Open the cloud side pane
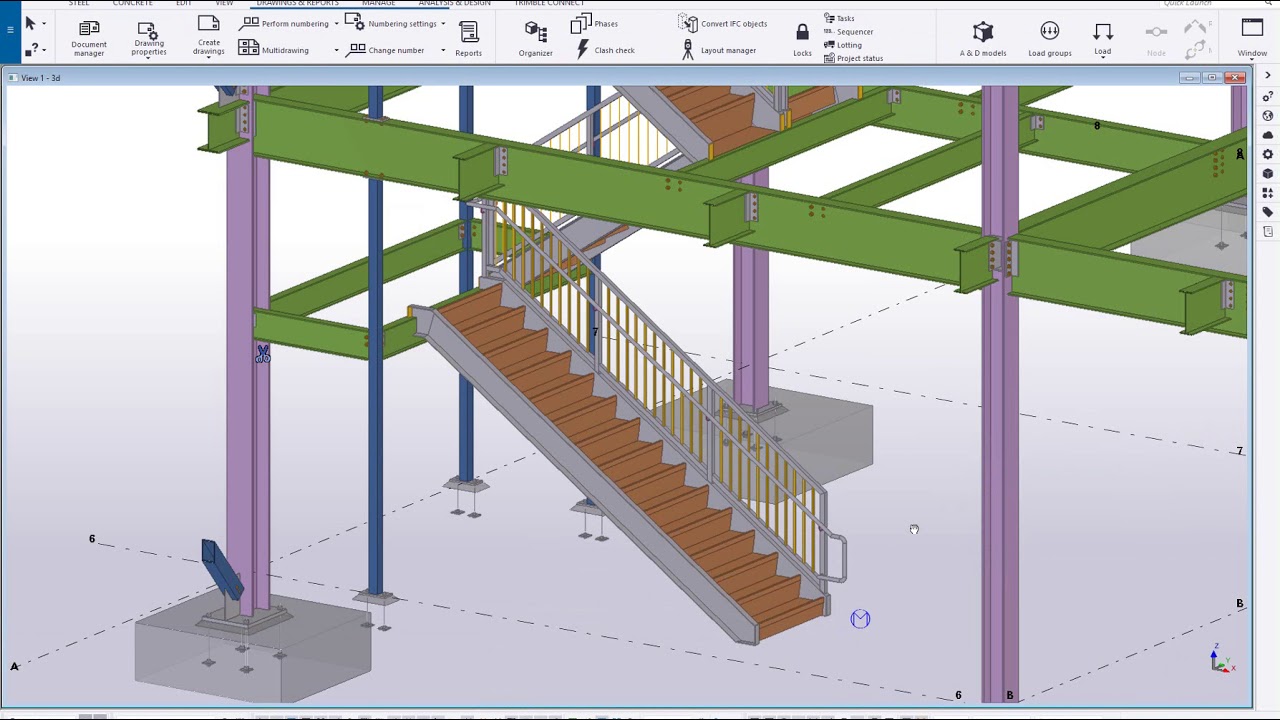This screenshot has width=1280, height=720. [x=1268, y=135]
